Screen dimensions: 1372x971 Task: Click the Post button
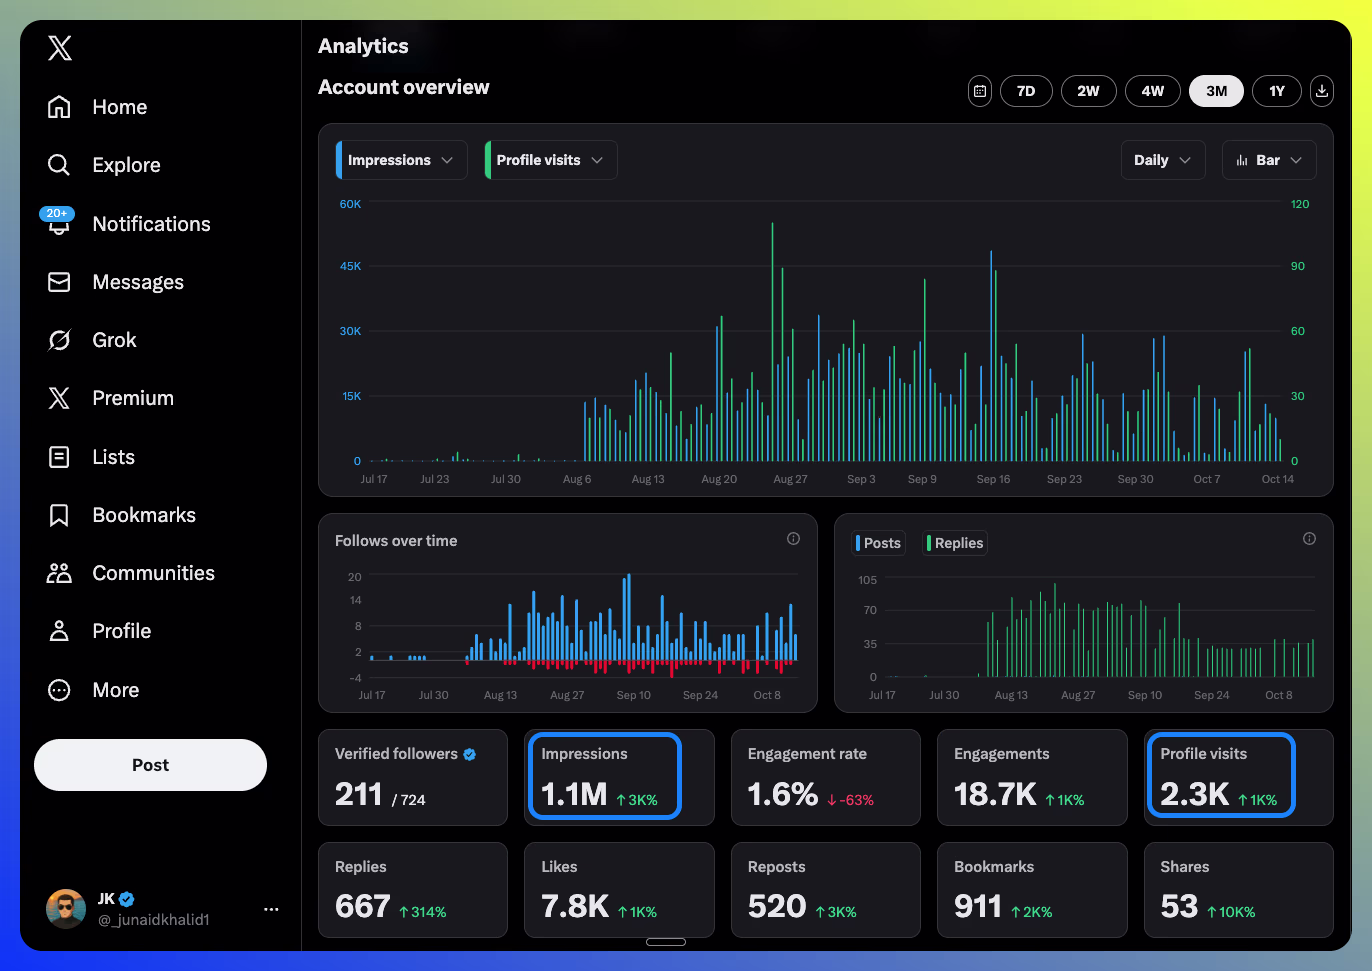tap(150, 764)
